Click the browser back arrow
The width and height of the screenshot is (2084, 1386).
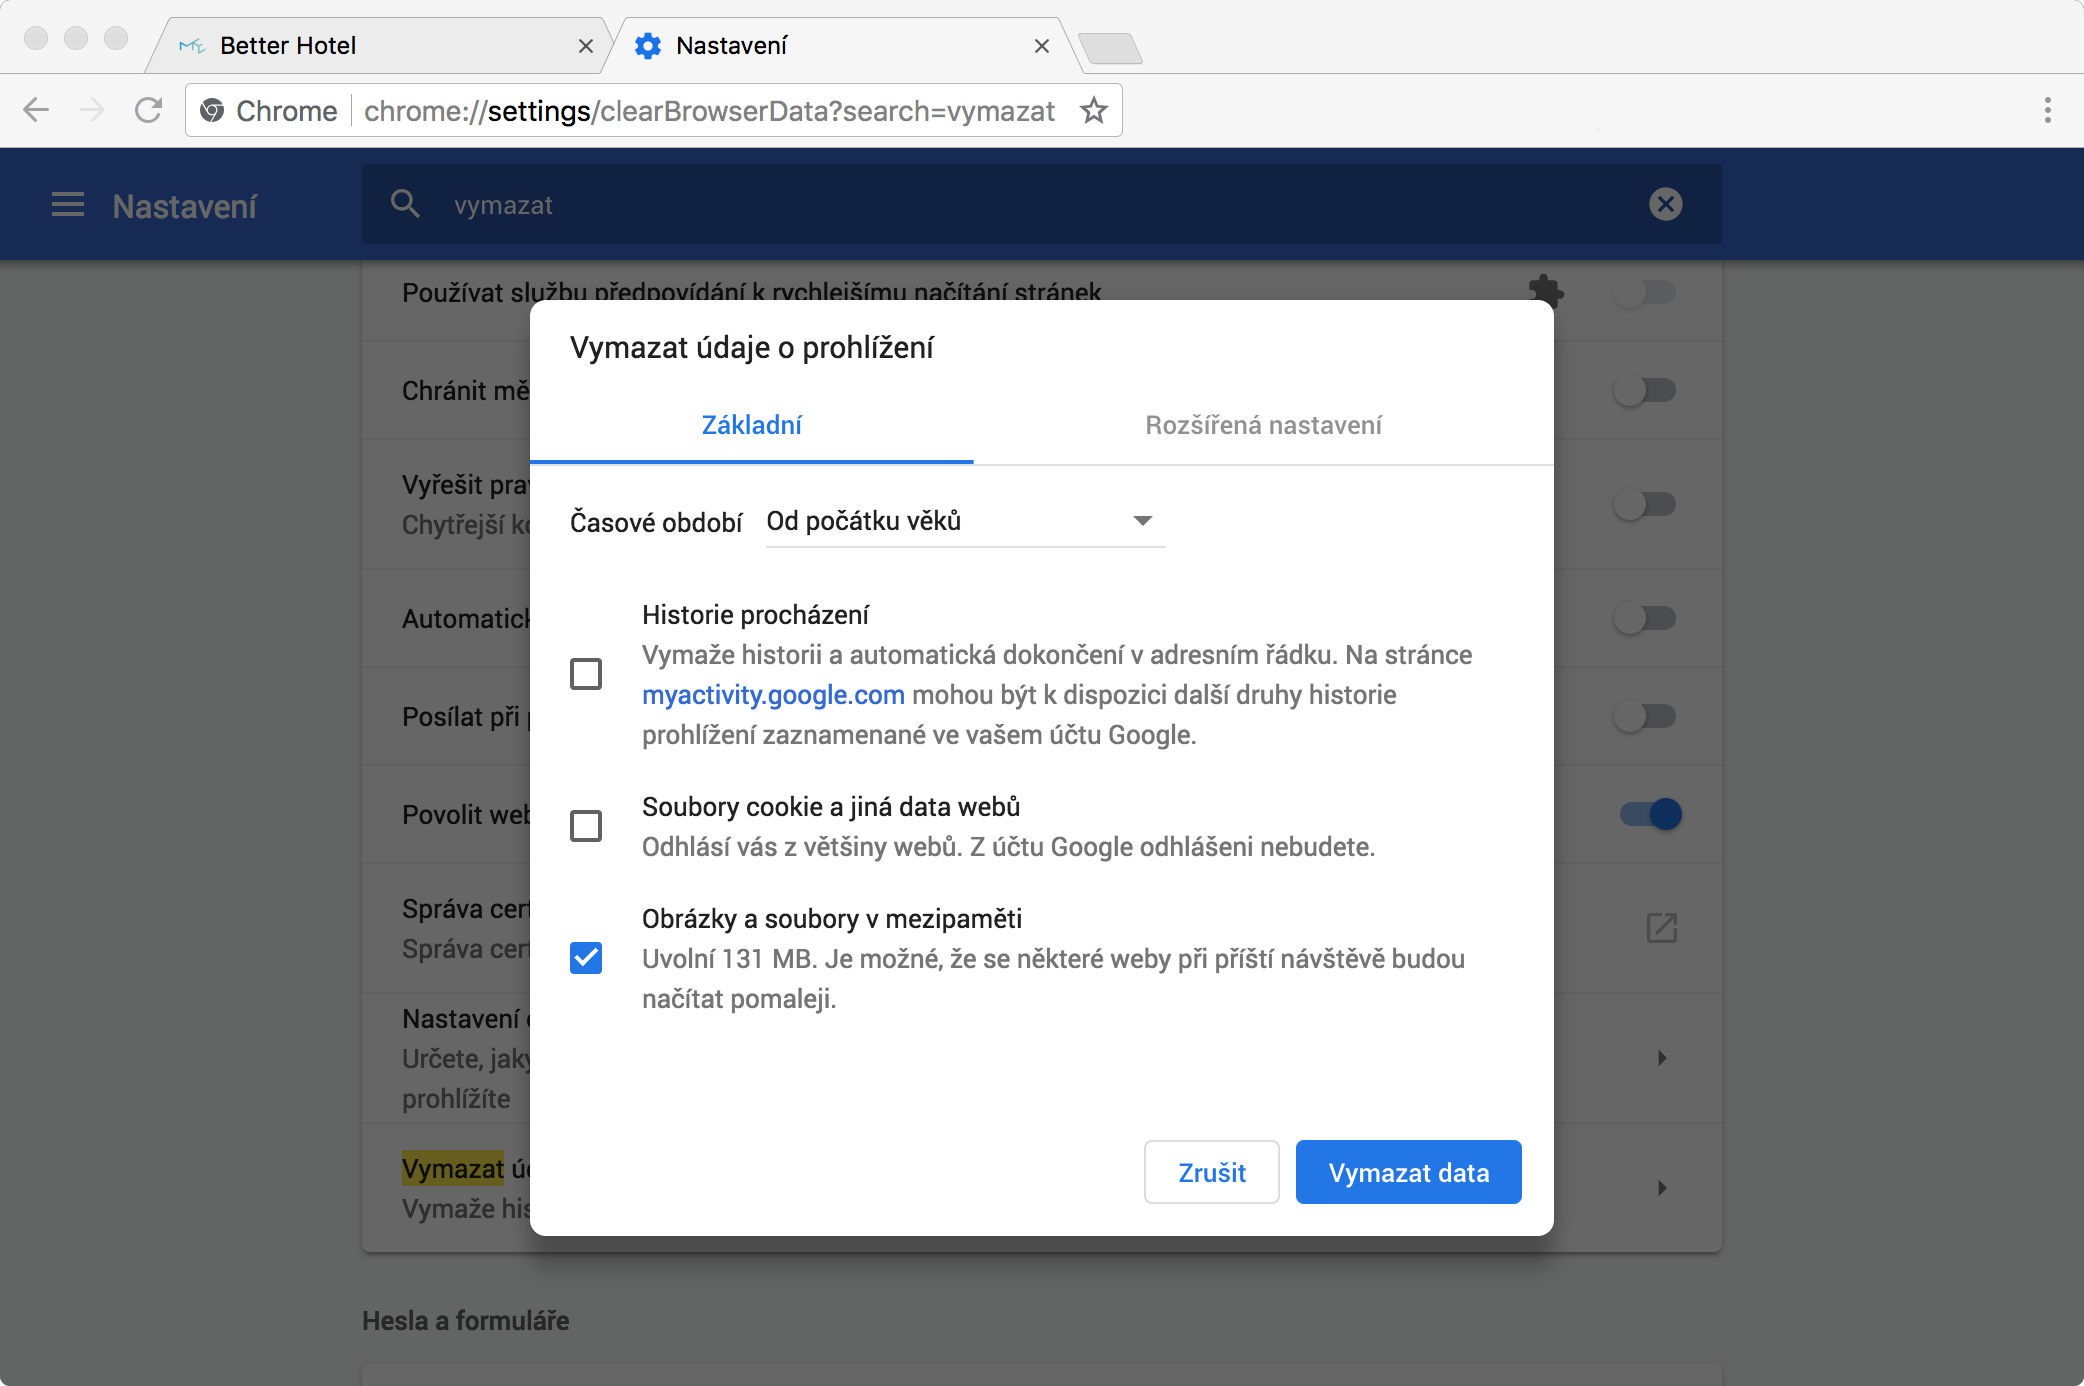[x=36, y=110]
